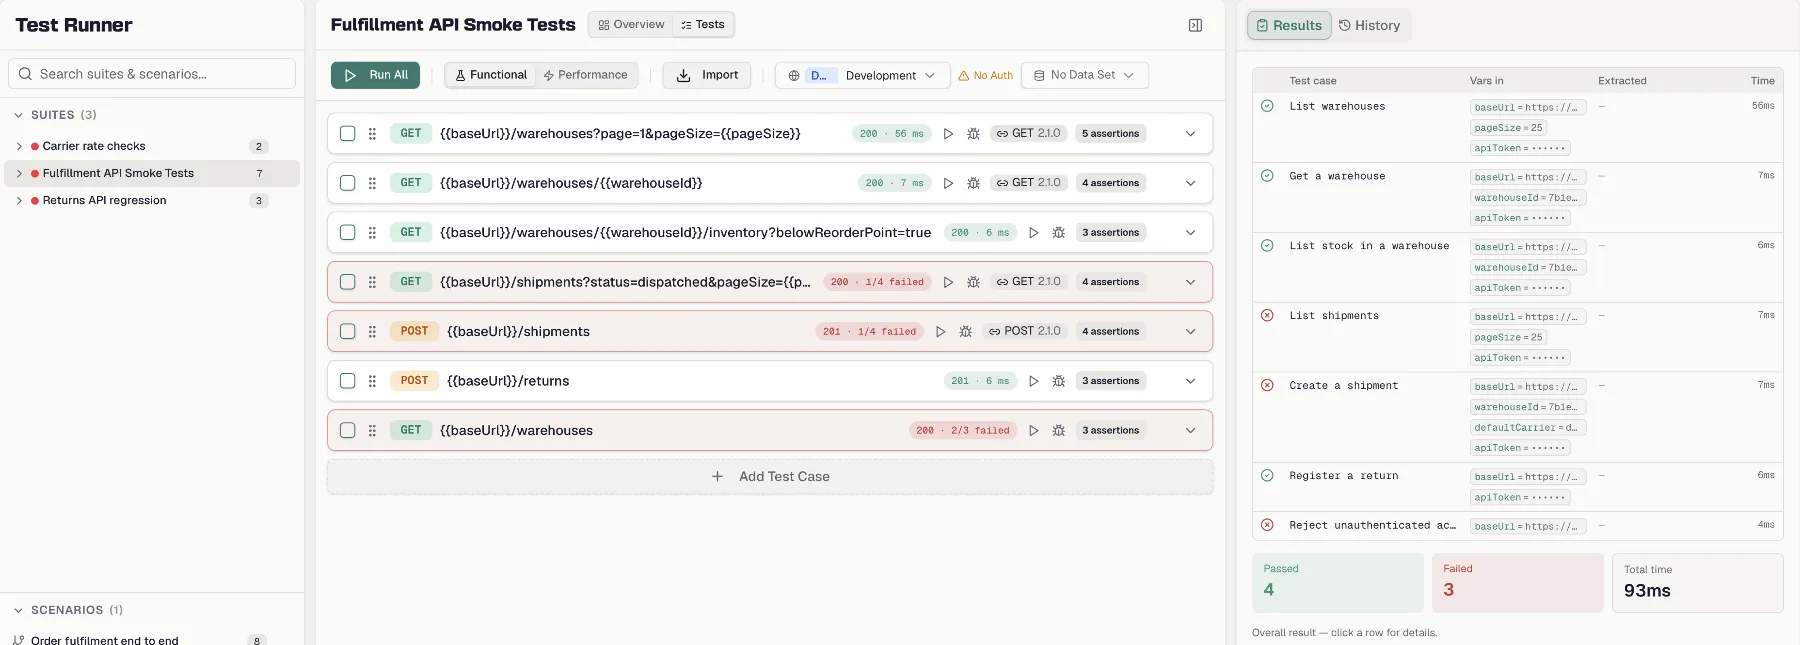Open the Development environment dropdown
The height and width of the screenshot is (645, 1800).
click(862, 76)
